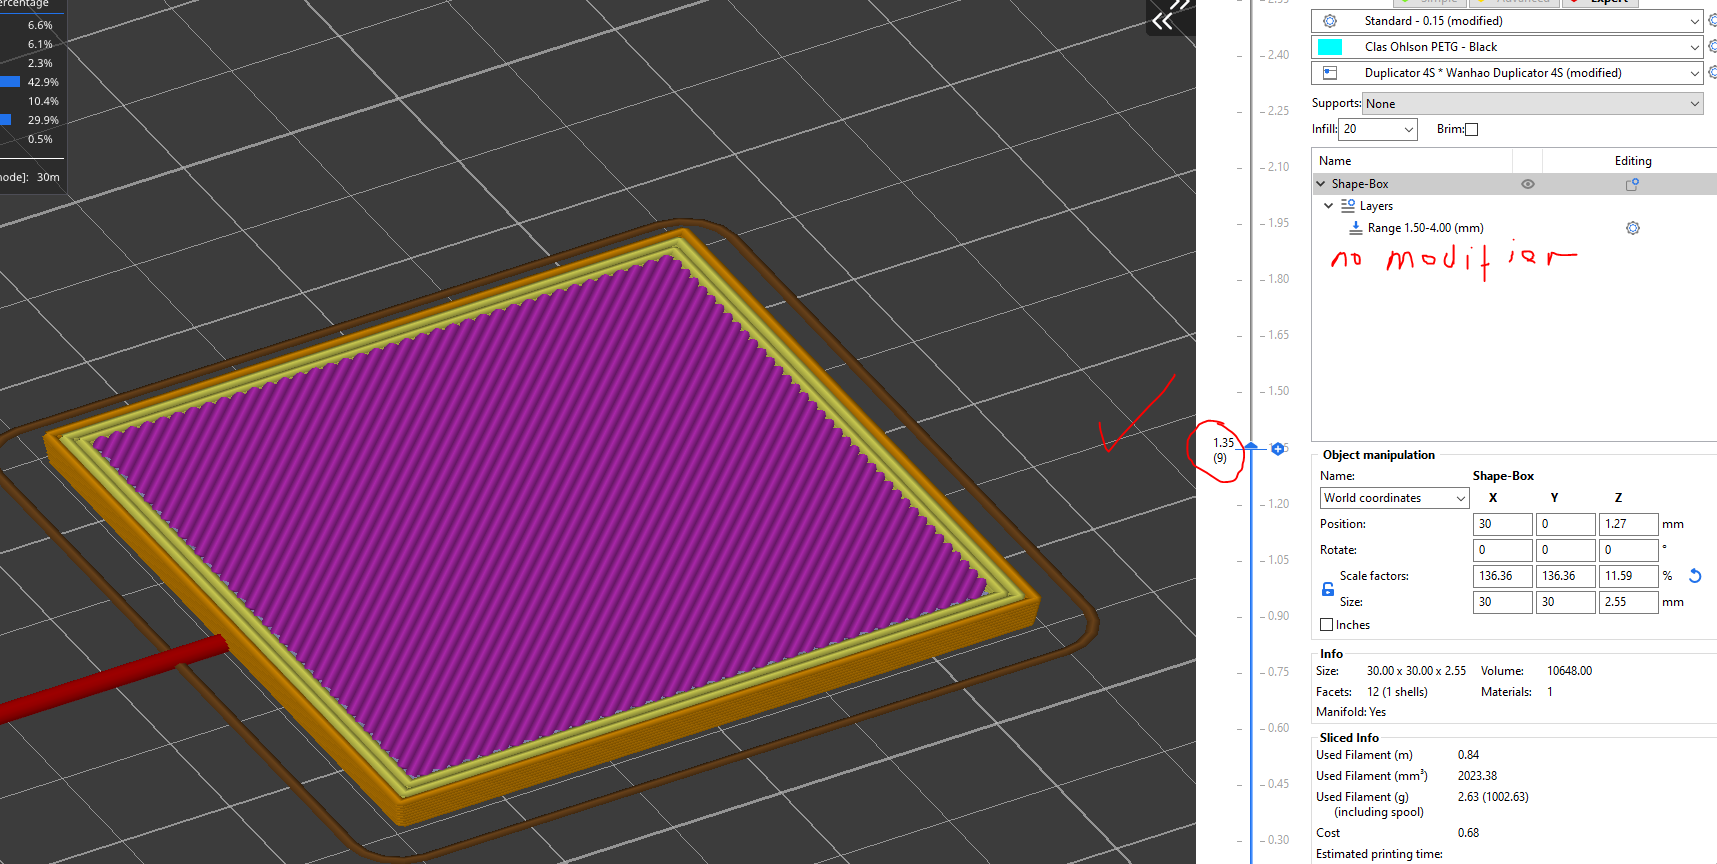Click the copy/settings icon in the Shape-Box row

coord(1632,184)
